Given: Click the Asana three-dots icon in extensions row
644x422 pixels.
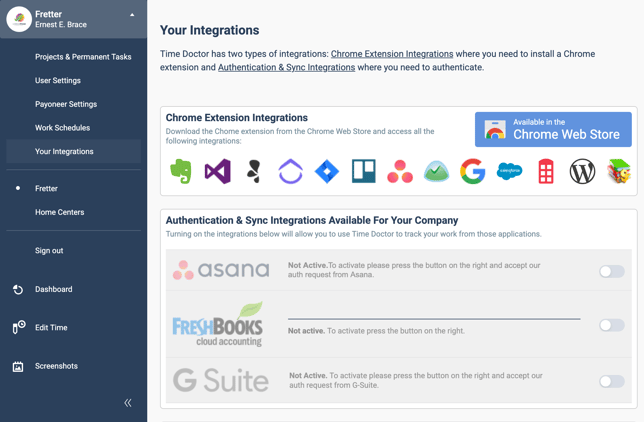Looking at the screenshot, I should coord(400,171).
